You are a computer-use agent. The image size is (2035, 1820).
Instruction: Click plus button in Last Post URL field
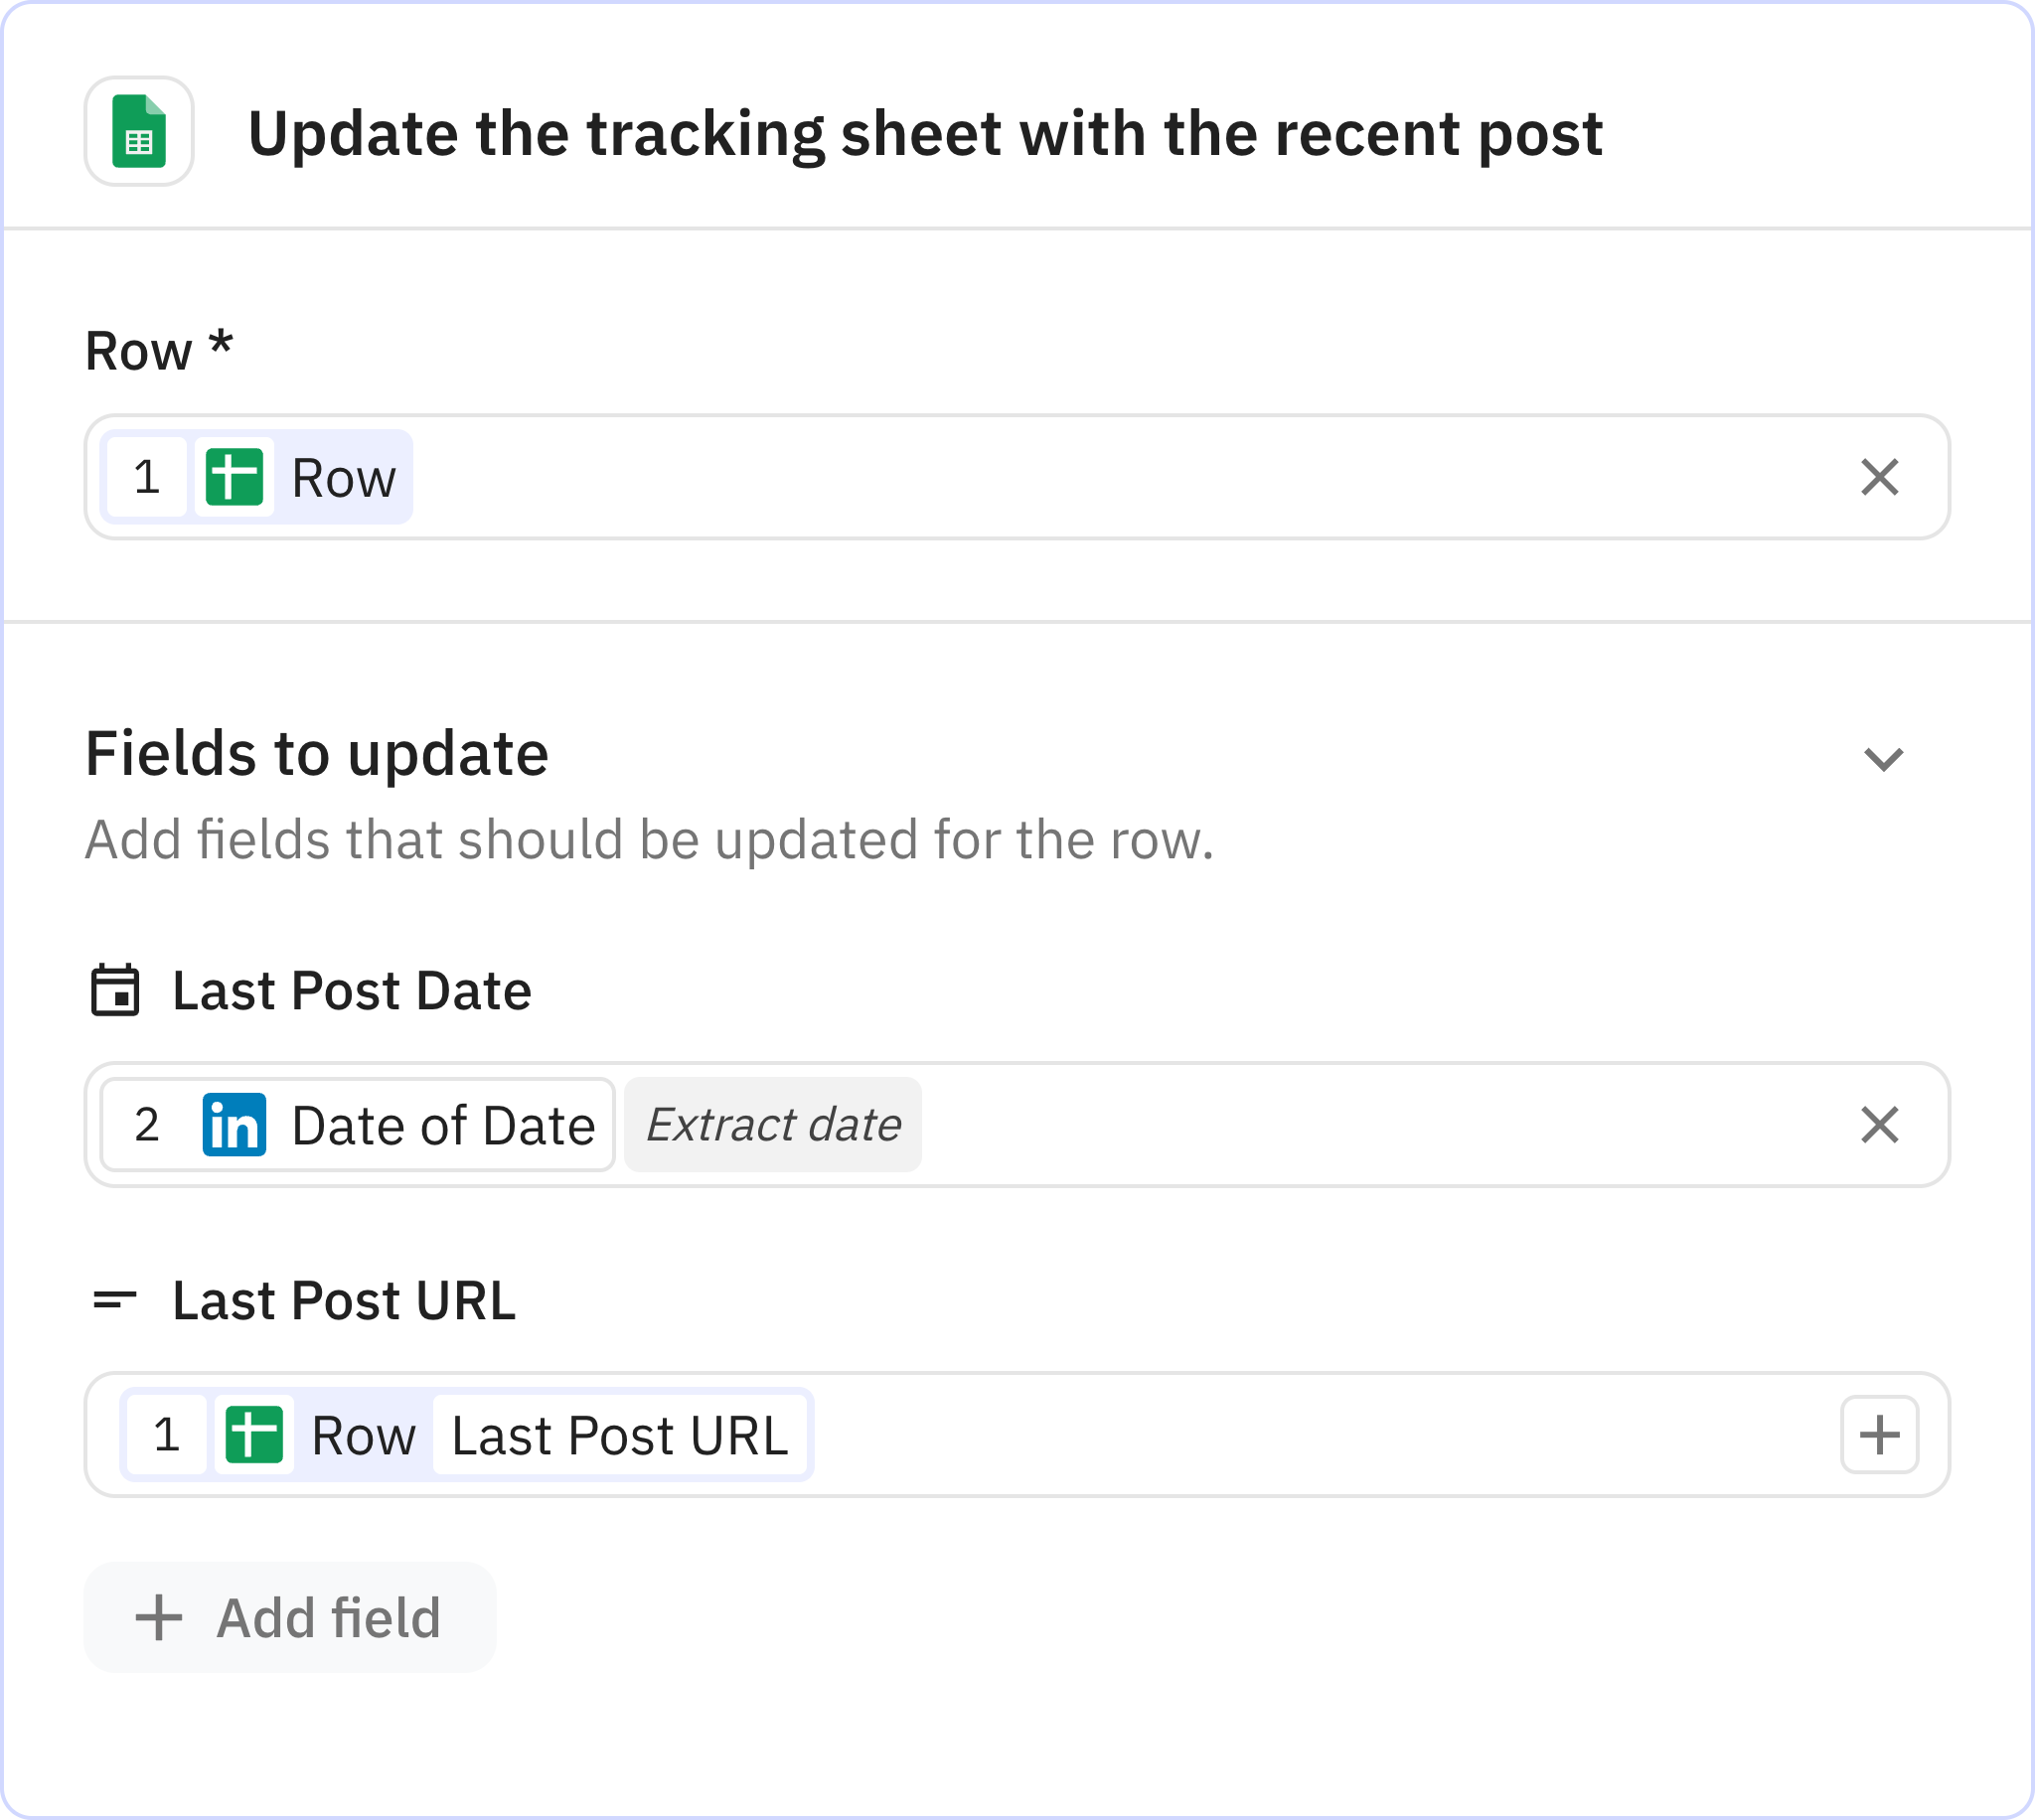tap(1879, 1435)
